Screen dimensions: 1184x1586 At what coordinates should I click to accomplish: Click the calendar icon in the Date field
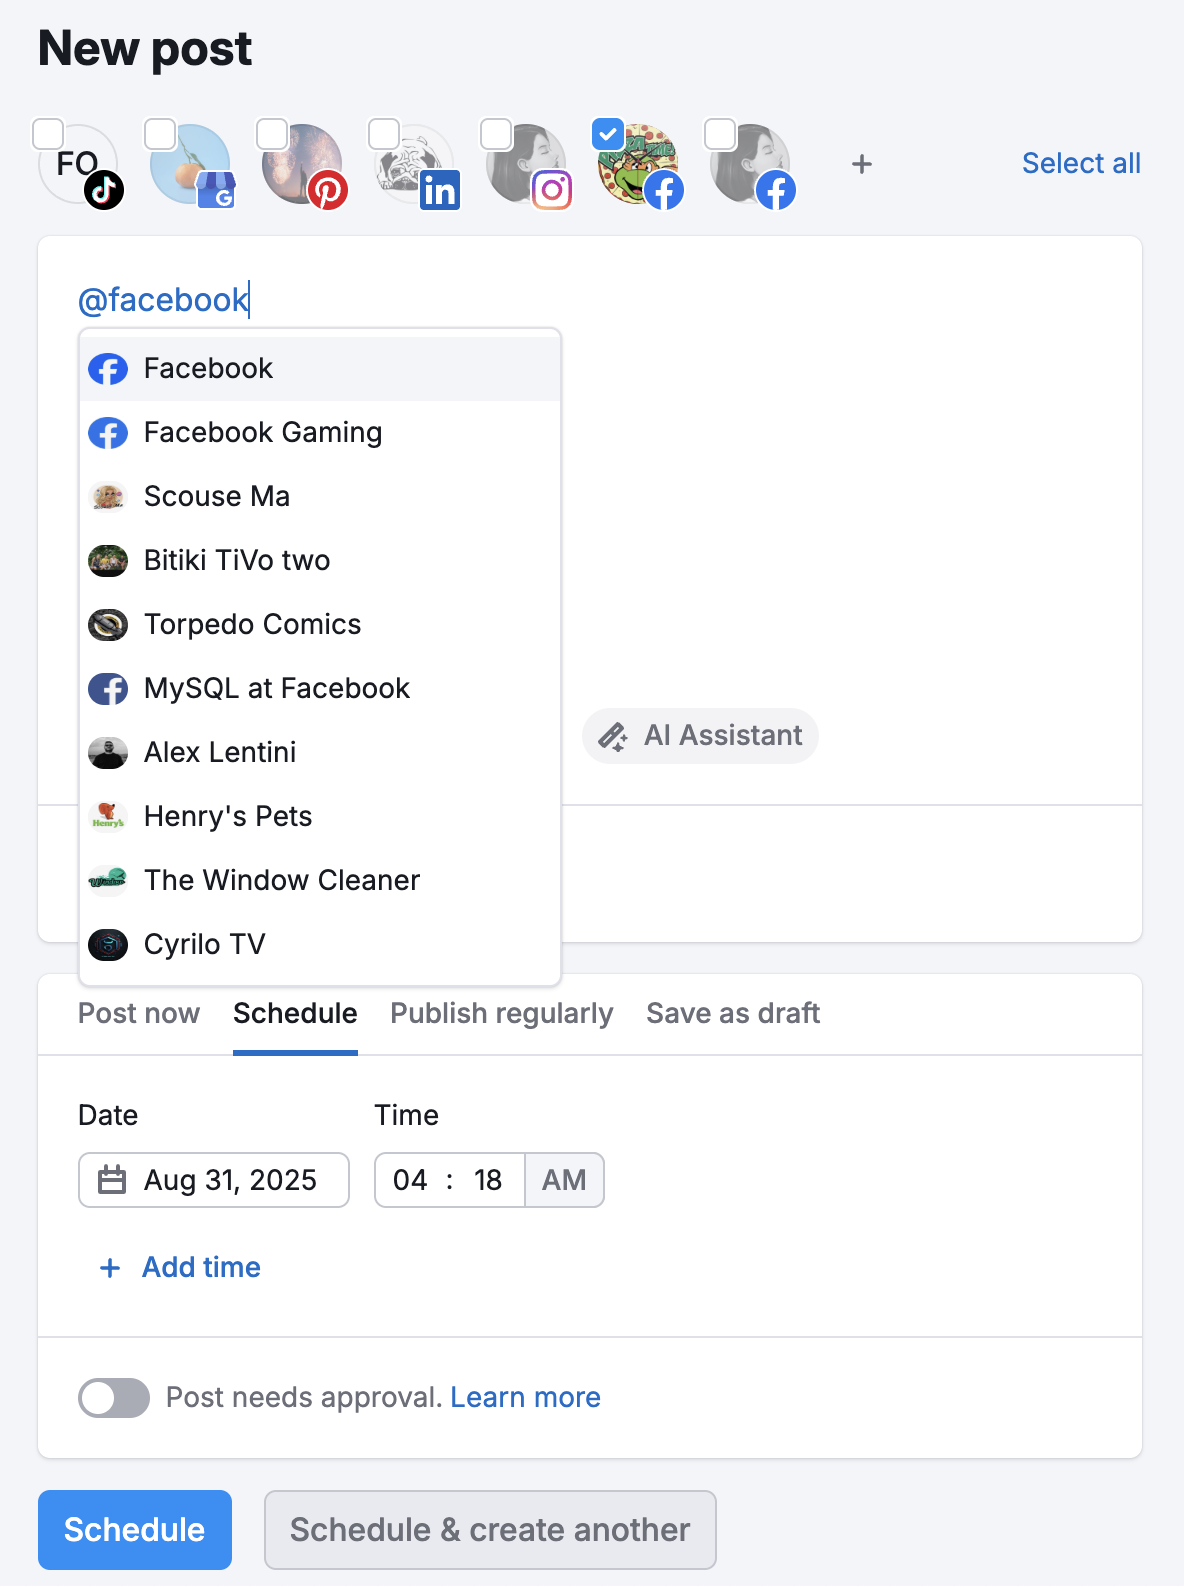click(x=113, y=1180)
